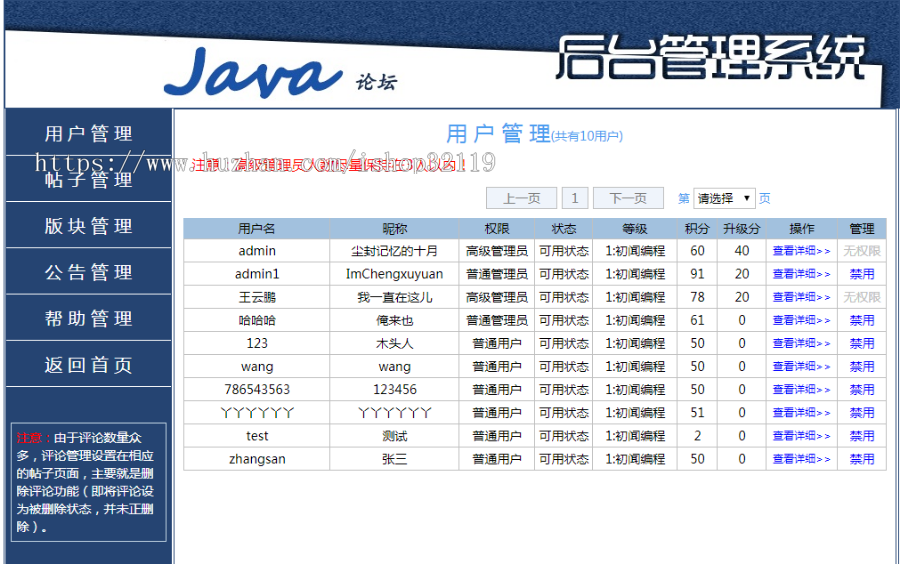Click 禁用 for the user with 51 points
This screenshot has width=900, height=564.
[862, 413]
